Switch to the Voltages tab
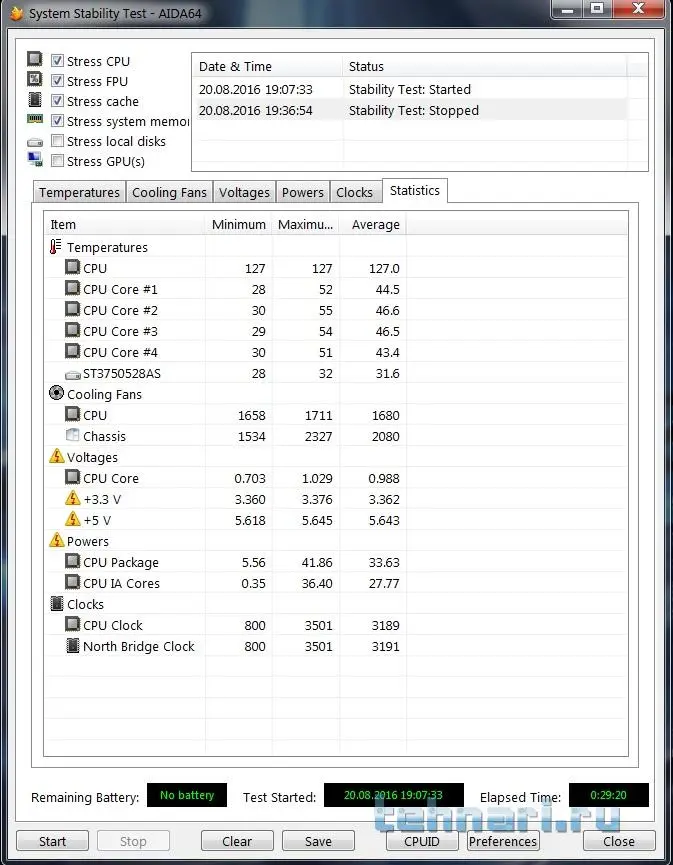673x865 pixels. pos(244,193)
